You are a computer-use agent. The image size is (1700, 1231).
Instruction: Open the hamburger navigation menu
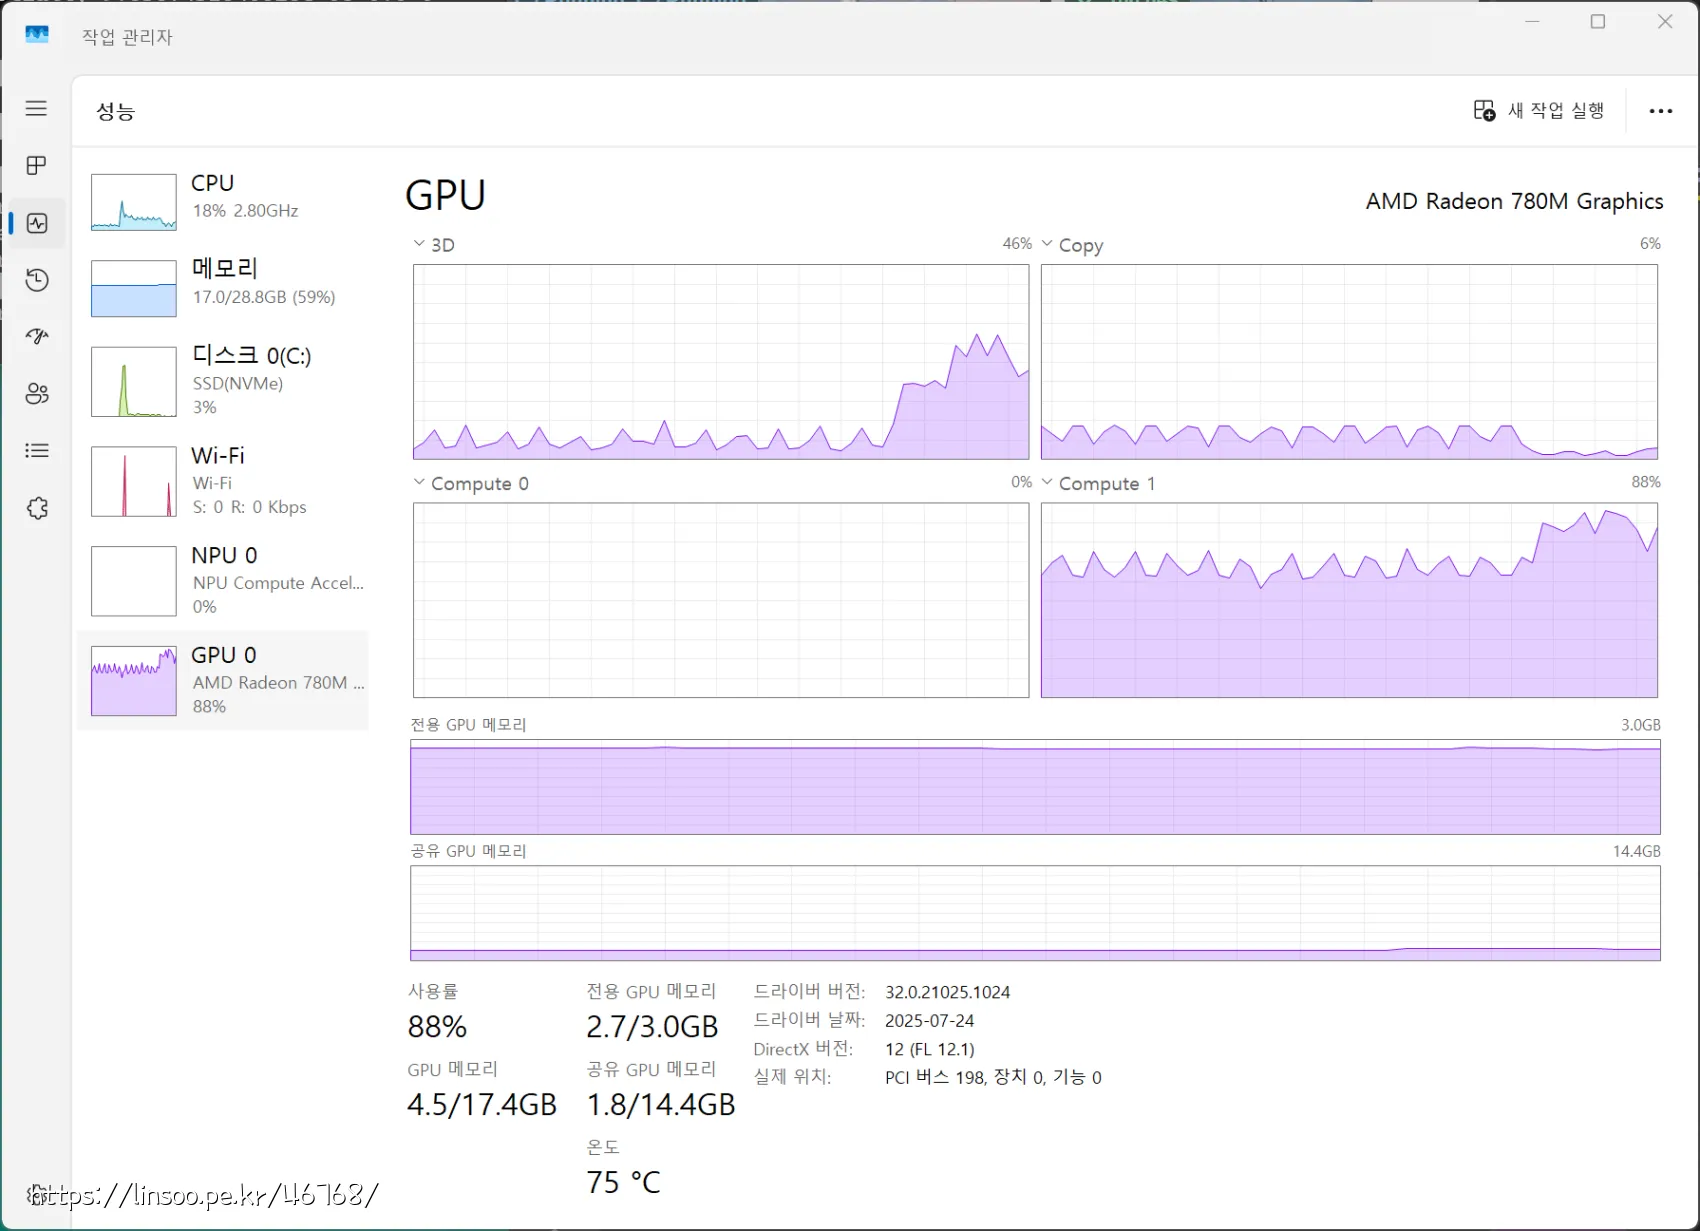tap(36, 108)
